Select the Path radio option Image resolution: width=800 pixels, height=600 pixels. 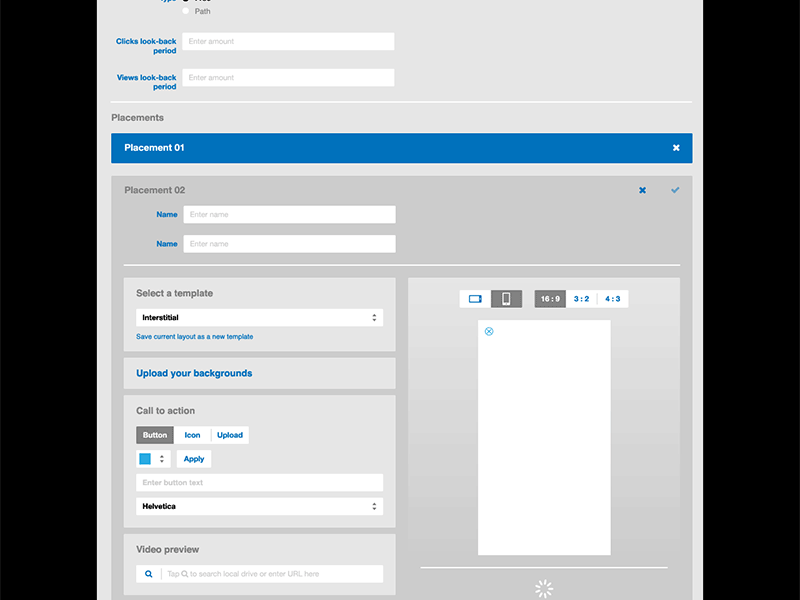(x=186, y=11)
